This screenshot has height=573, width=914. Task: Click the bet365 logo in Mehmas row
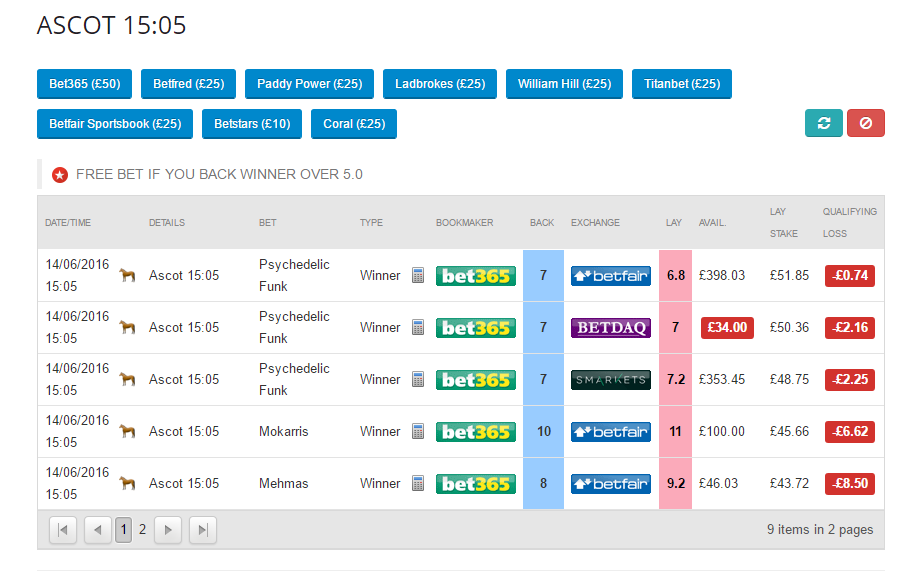click(x=476, y=483)
